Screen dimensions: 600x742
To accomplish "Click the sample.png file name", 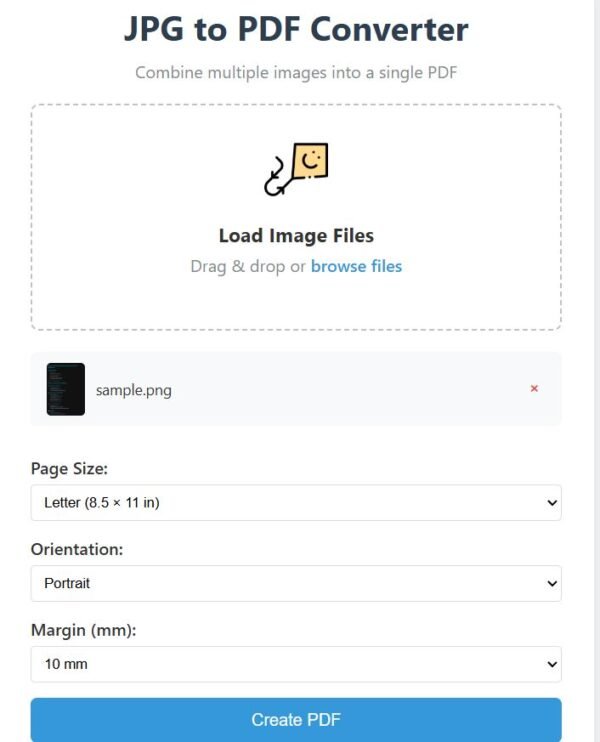I will [x=134, y=390].
